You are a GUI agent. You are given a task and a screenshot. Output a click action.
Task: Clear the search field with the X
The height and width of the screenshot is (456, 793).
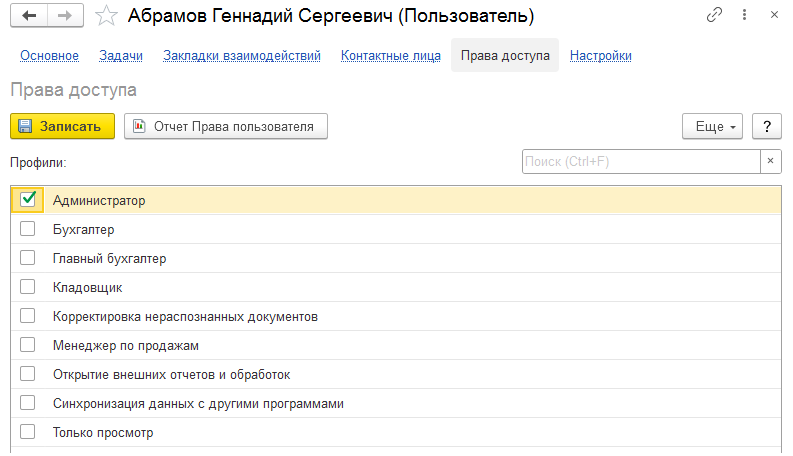coord(770,161)
